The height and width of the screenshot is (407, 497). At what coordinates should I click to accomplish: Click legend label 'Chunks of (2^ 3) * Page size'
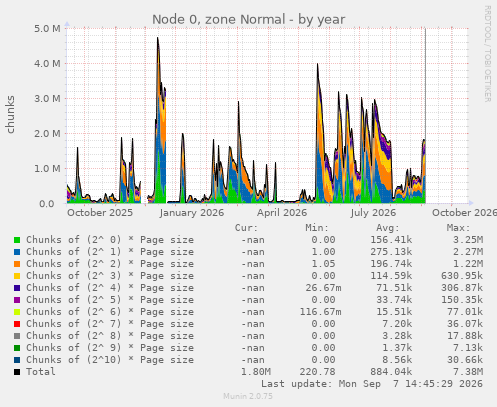(110, 276)
